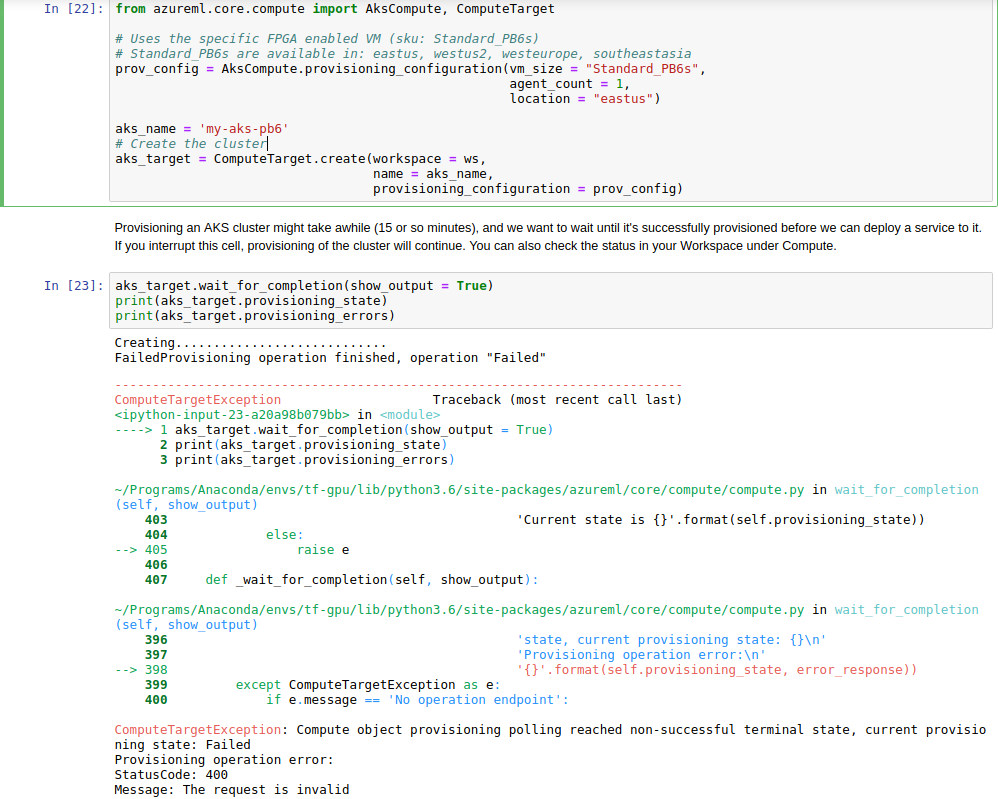This screenshot has width=998, height=799.
Task: Click "Message: The request is invalid" line
Action: point(232,790)
